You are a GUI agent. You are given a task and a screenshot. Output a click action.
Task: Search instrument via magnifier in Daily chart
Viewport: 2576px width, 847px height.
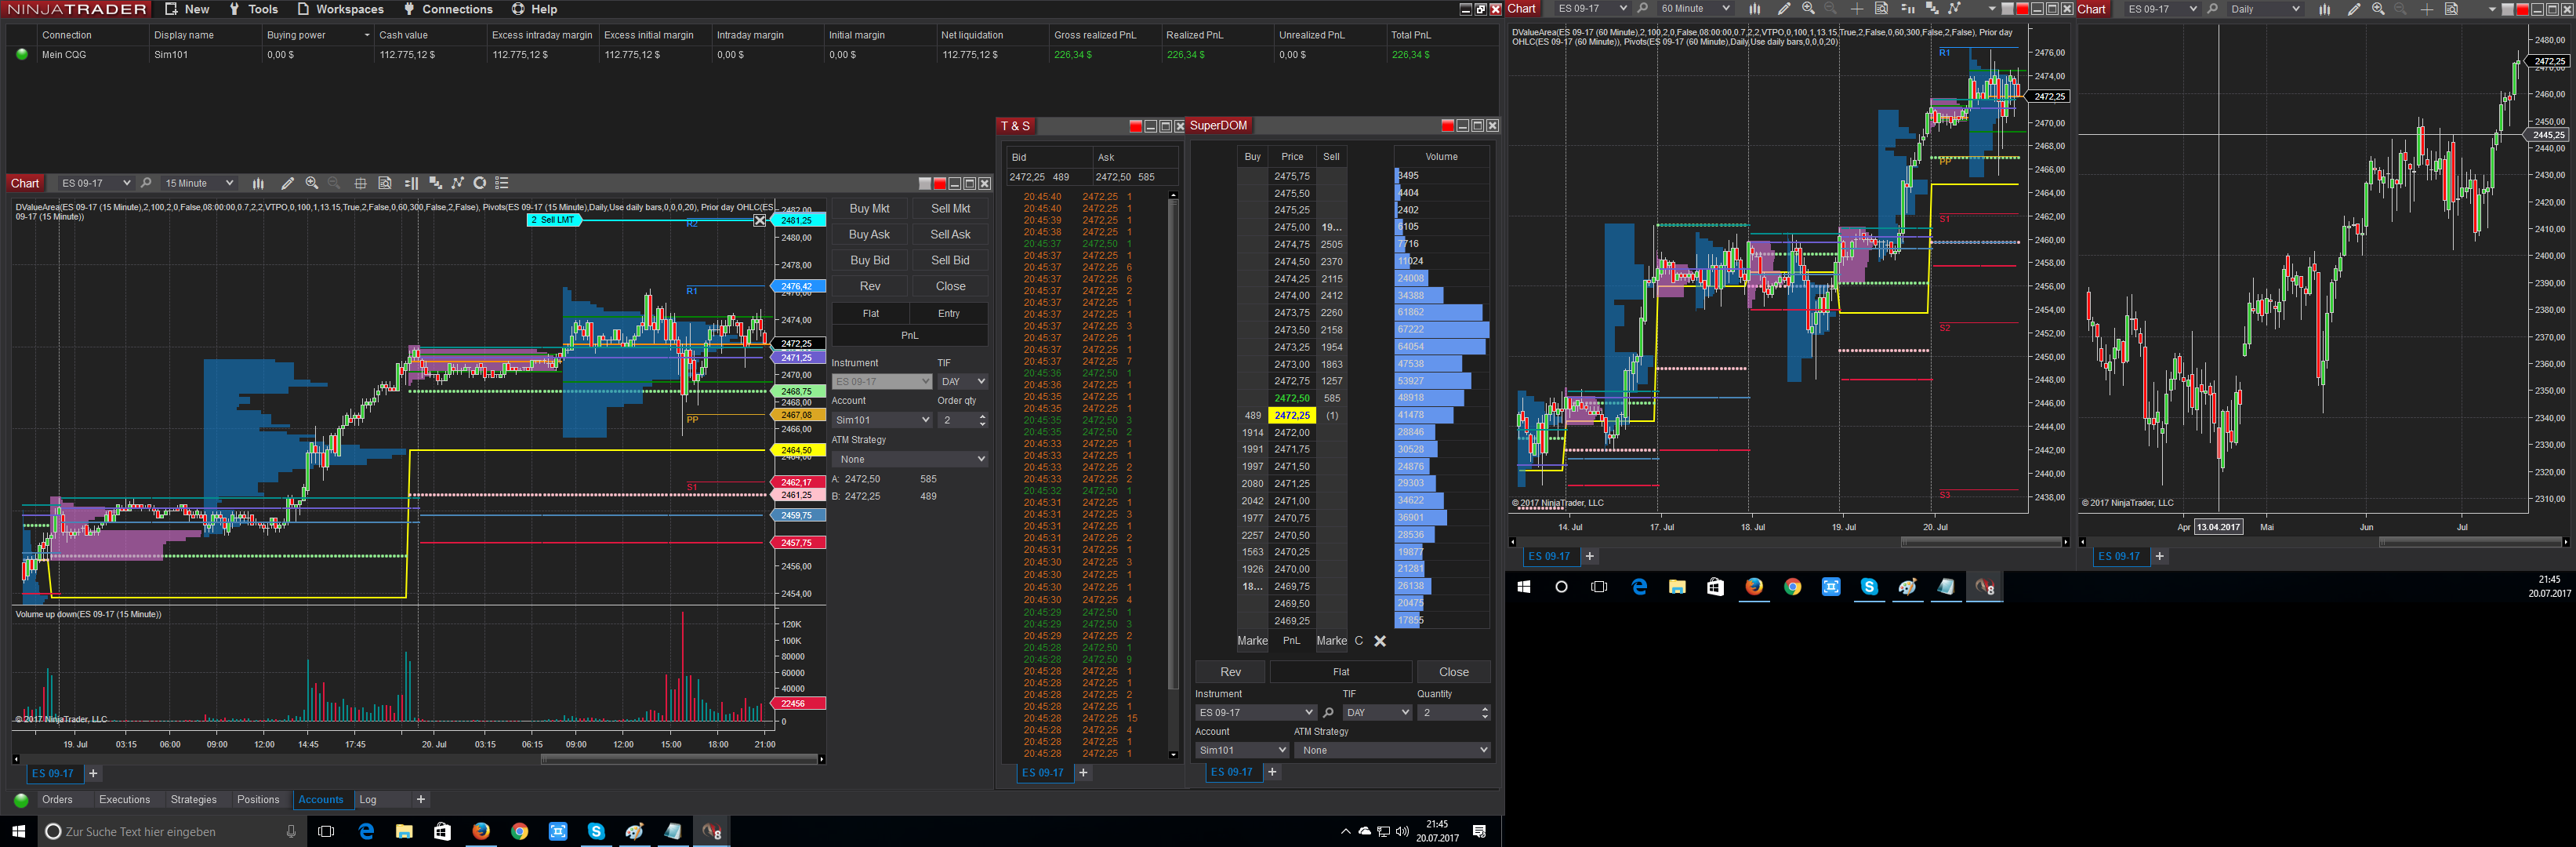(2212, 9)
